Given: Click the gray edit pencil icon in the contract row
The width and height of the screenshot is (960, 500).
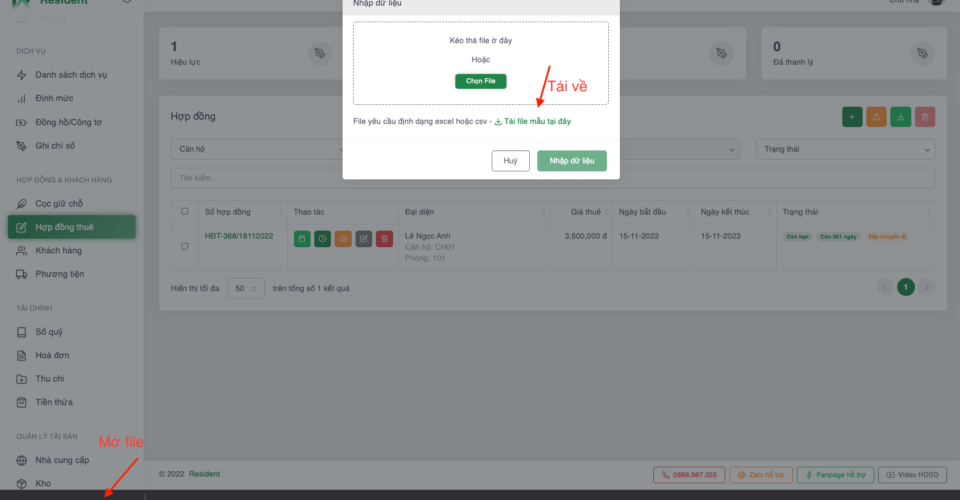Looking at the screenshot, I should coord(364,239).
